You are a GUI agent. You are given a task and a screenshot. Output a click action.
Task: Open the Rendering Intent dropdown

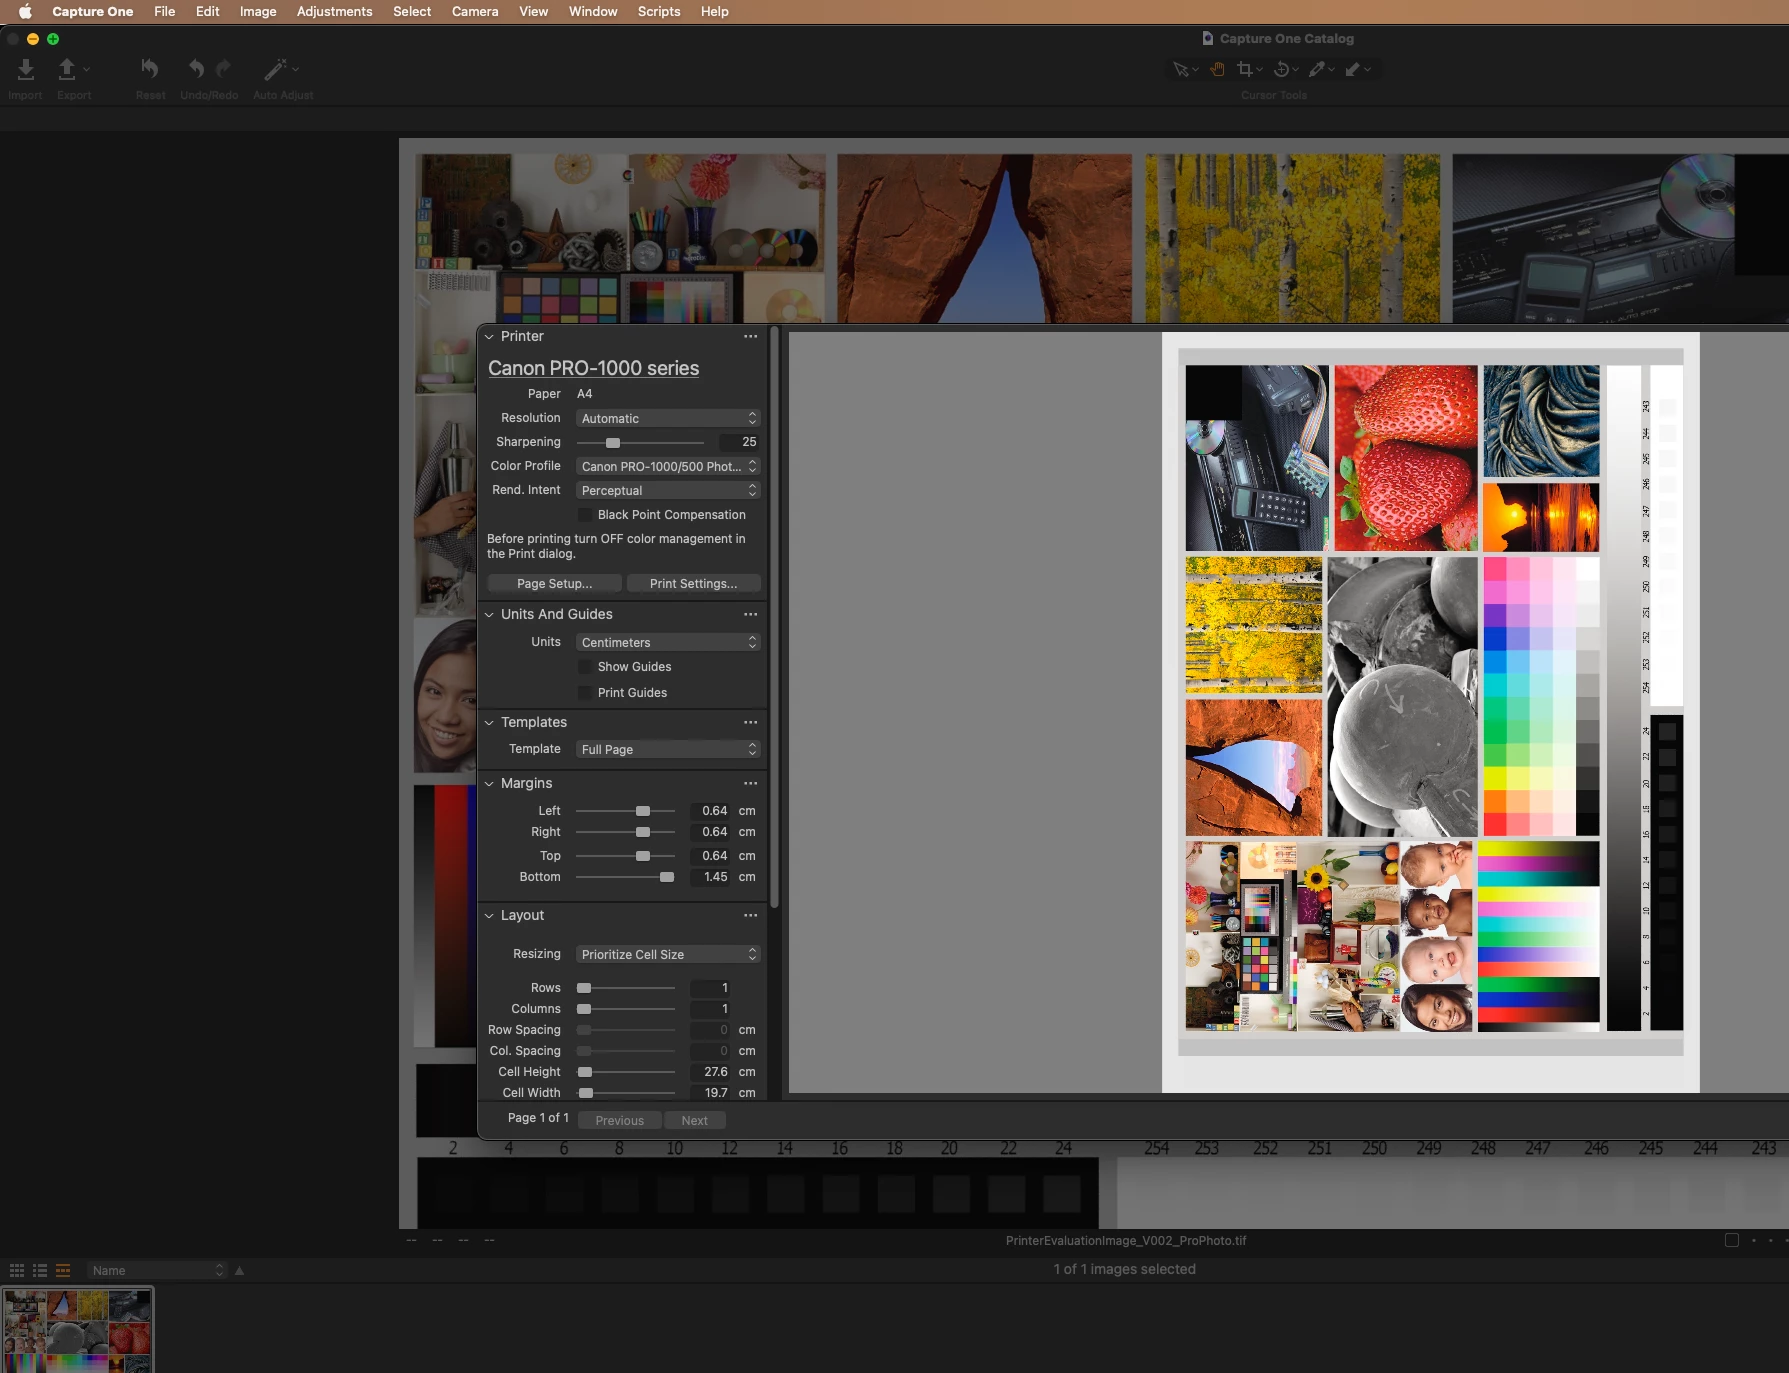pyautogui.click(x=668, y=491)
